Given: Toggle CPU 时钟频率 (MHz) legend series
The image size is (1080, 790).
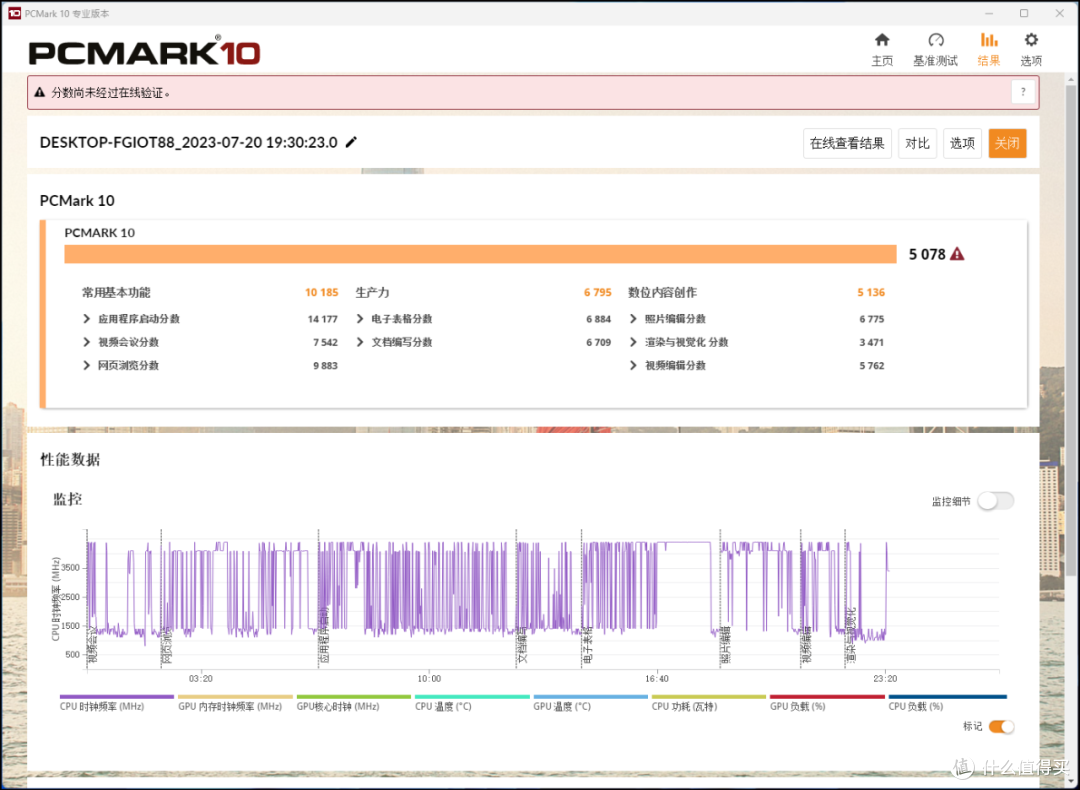Looking at the screenshot, I should [116, 703].
